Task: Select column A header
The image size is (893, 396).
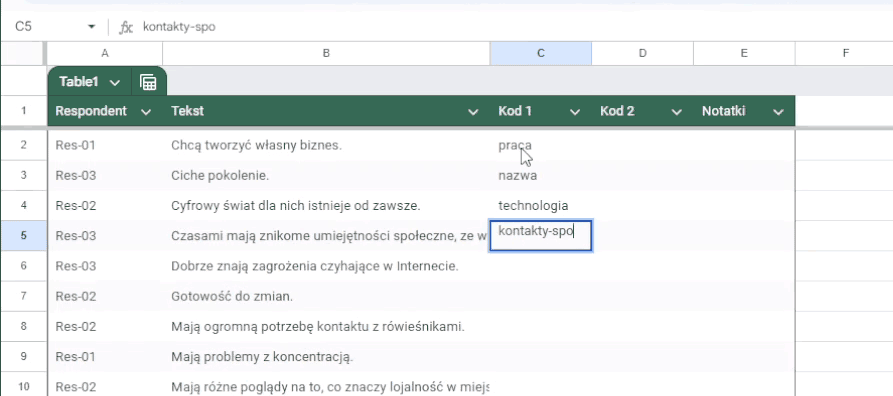Action: coord(105,53)
